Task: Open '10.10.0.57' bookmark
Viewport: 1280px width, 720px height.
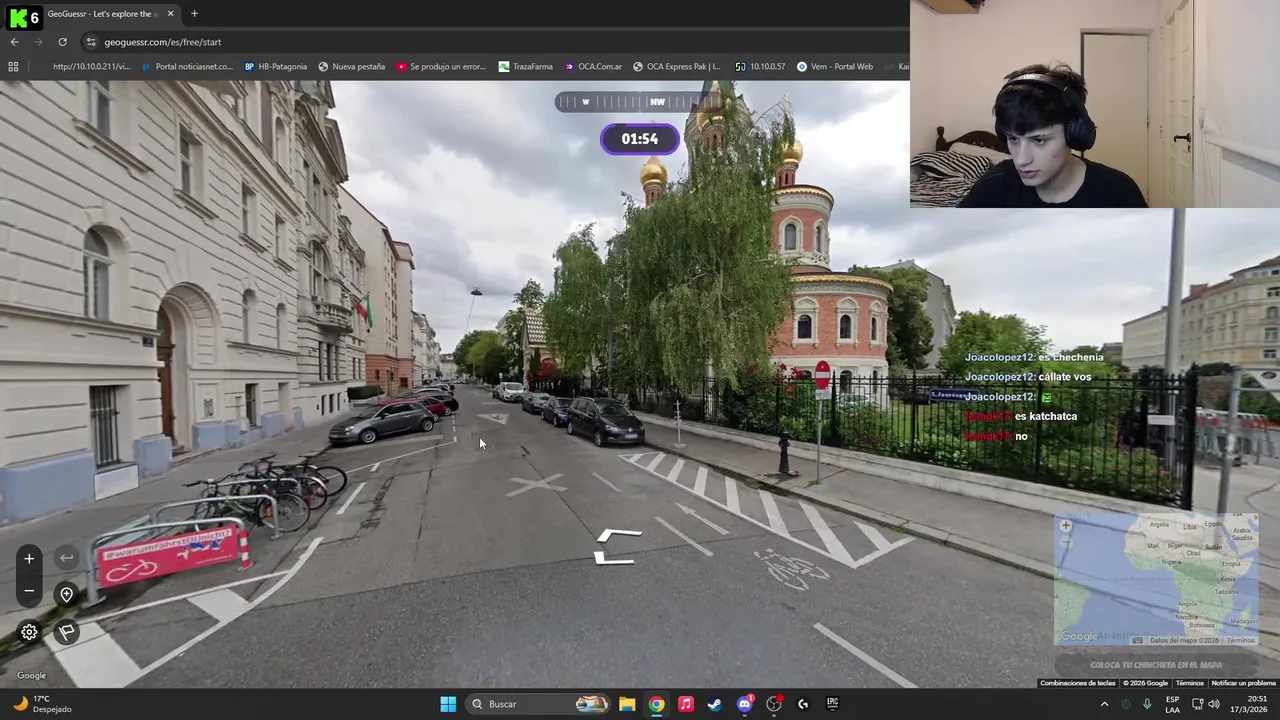Action: pos(760,67)
